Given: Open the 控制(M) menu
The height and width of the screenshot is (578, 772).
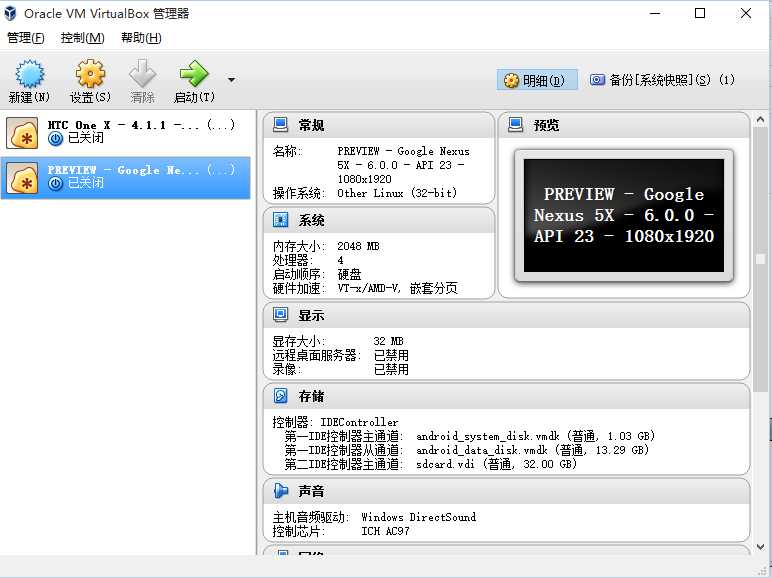Looking at the screenshot, I should [x=82, y=38].
